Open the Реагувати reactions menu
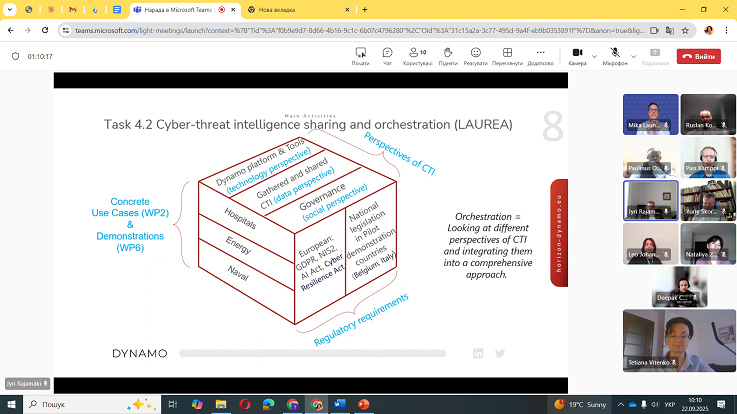737x414 pixels. coord(476,55)
